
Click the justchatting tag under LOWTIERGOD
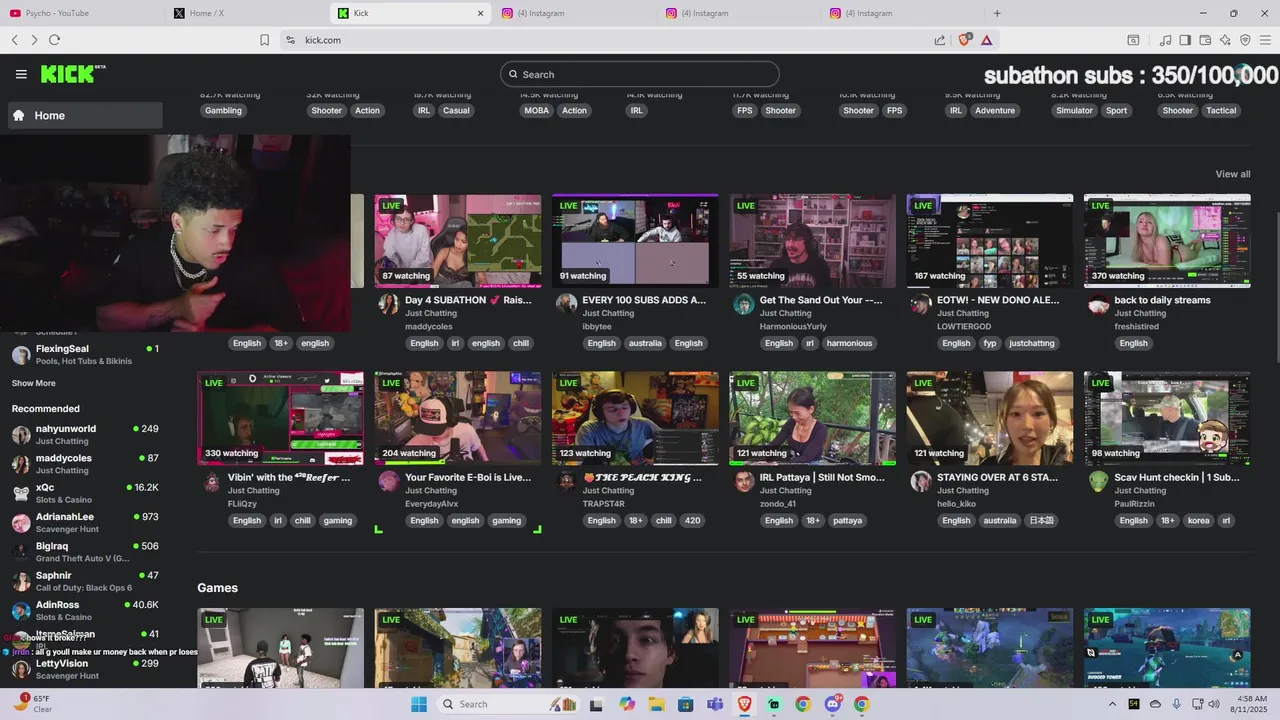click(x=1031, y=343)
